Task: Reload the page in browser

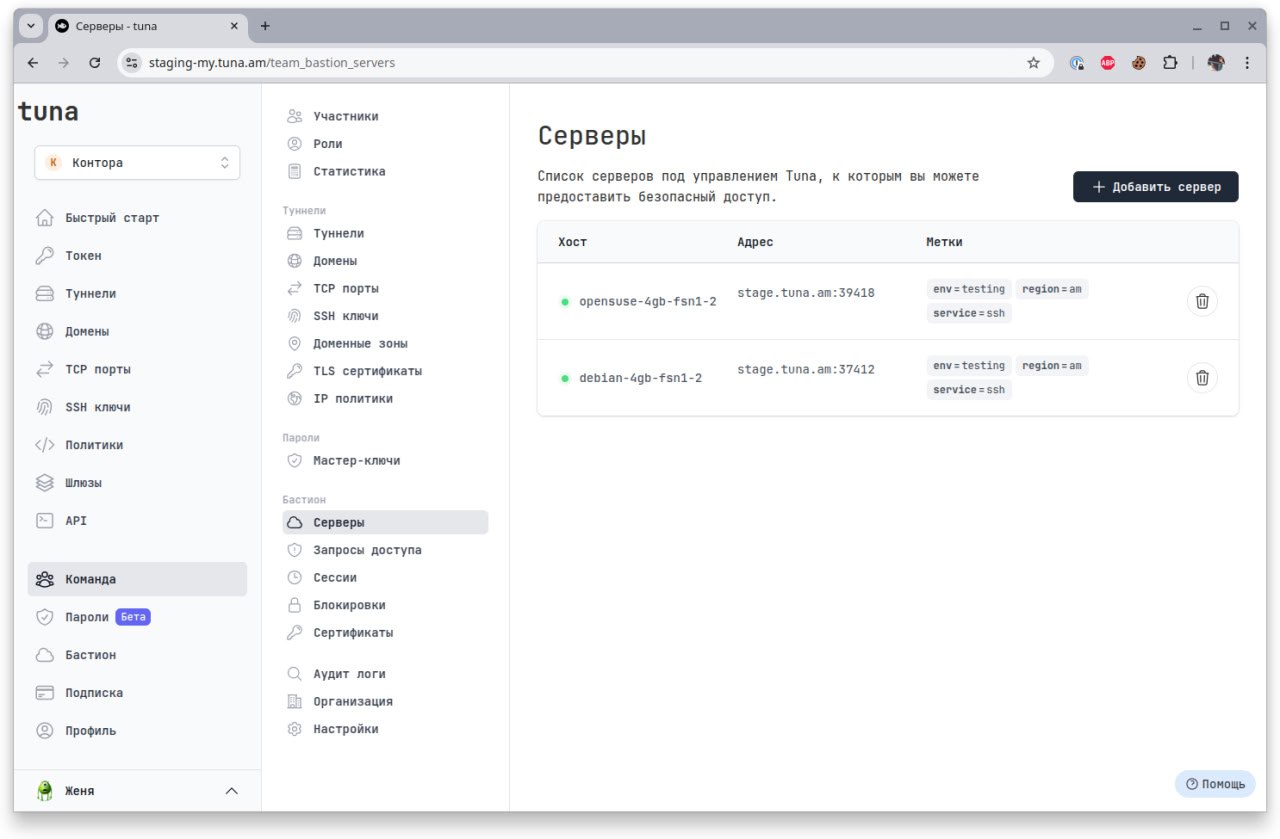Action: [95, 62]
